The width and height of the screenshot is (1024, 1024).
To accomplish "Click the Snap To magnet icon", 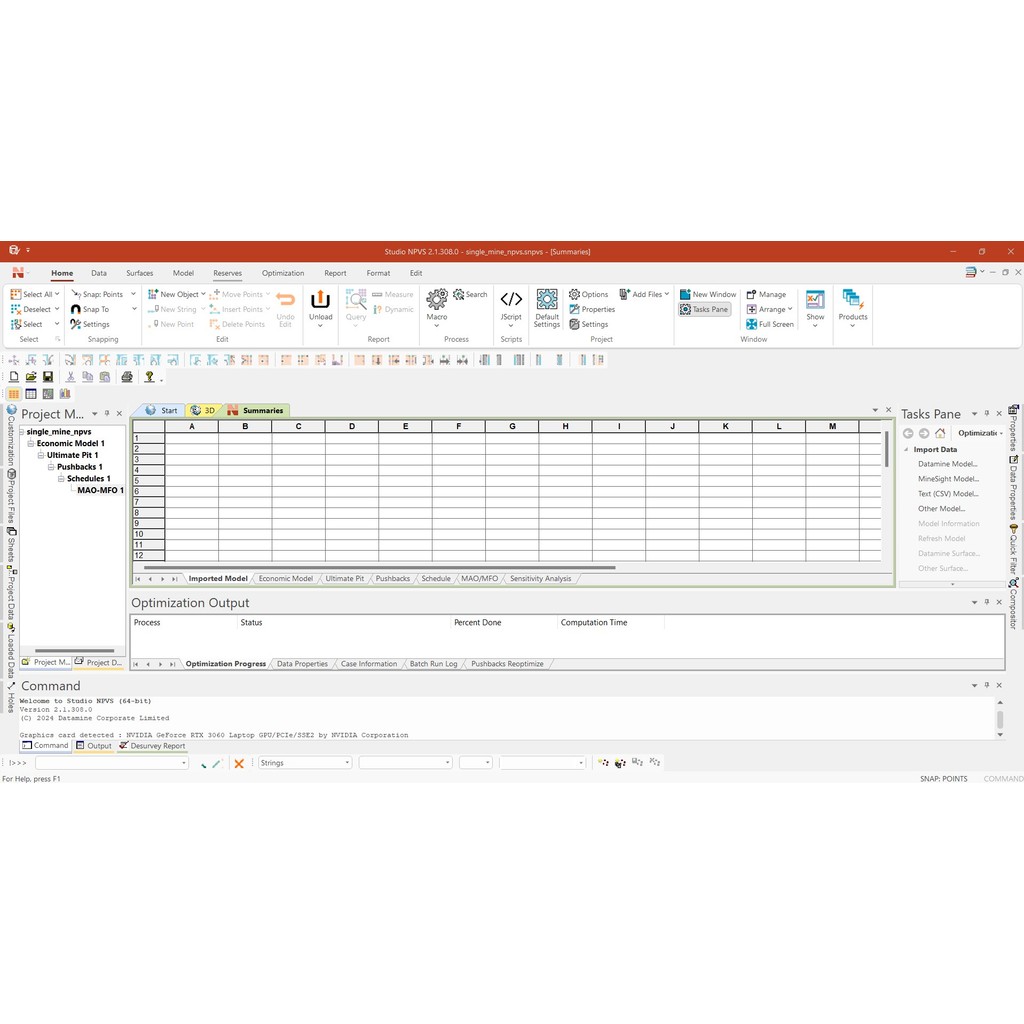I will click(x=76, y=310).
